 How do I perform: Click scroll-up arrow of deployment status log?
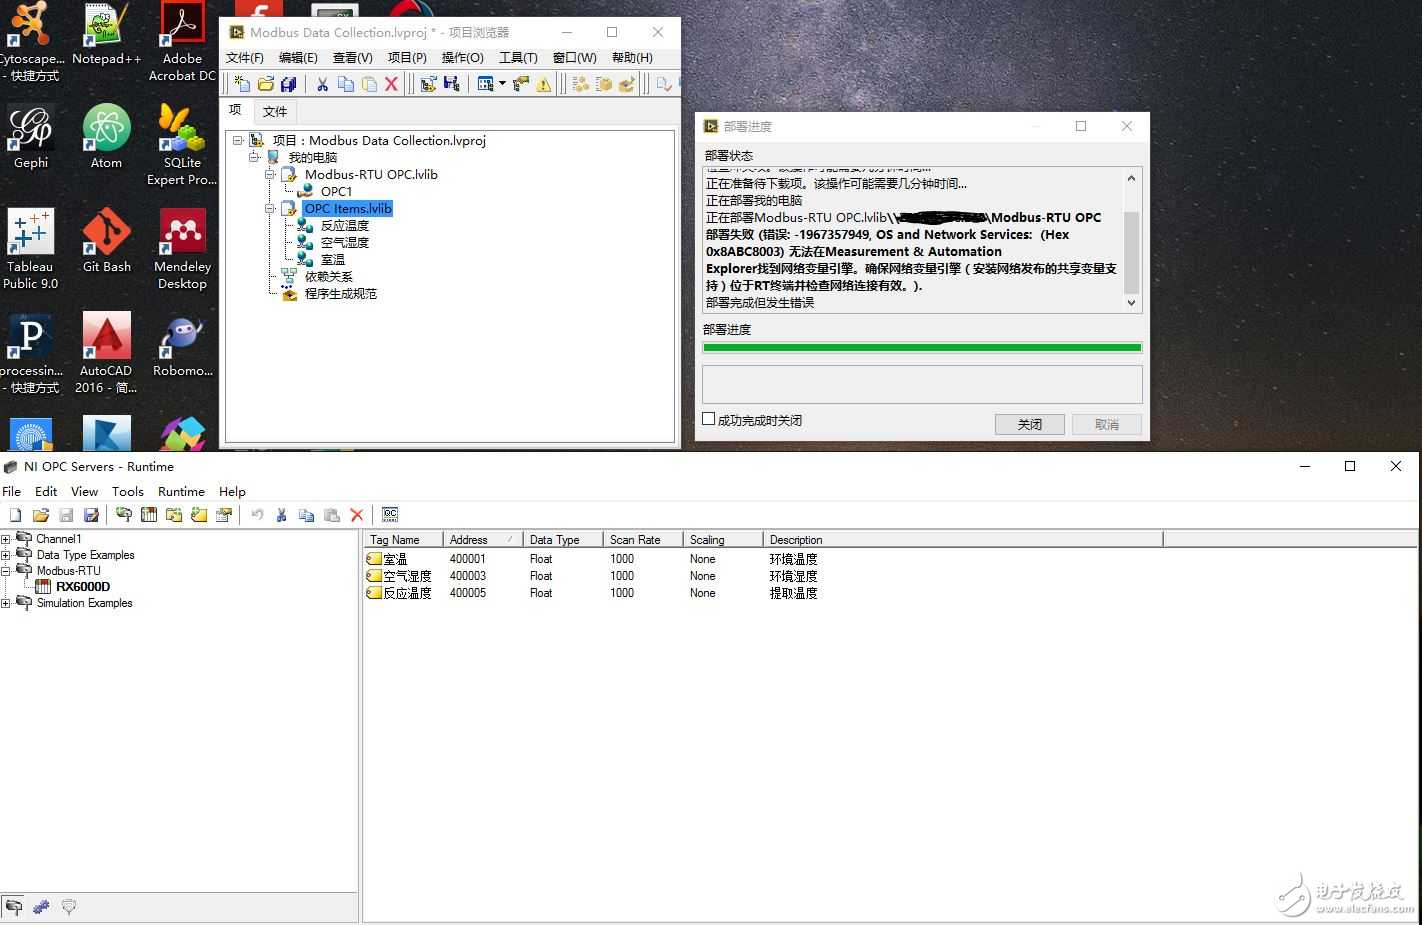(x=1132, y=178)
